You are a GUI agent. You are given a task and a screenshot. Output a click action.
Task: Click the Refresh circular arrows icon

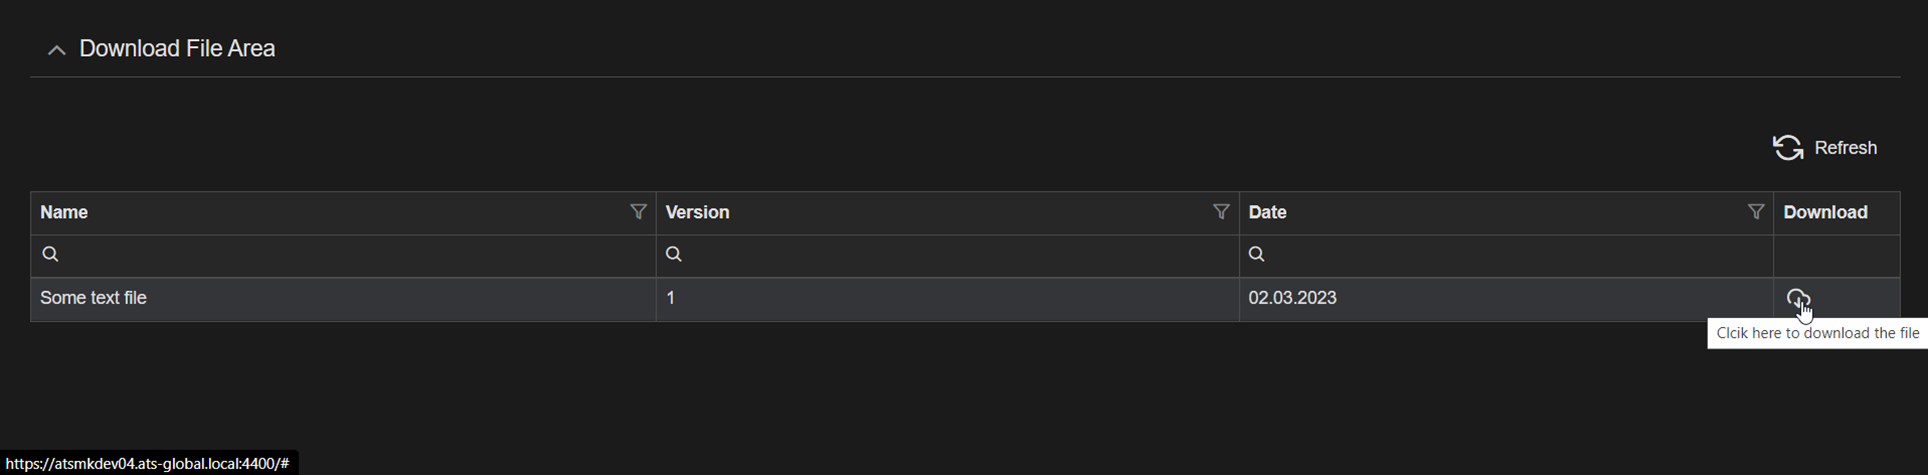(1787, 148)
